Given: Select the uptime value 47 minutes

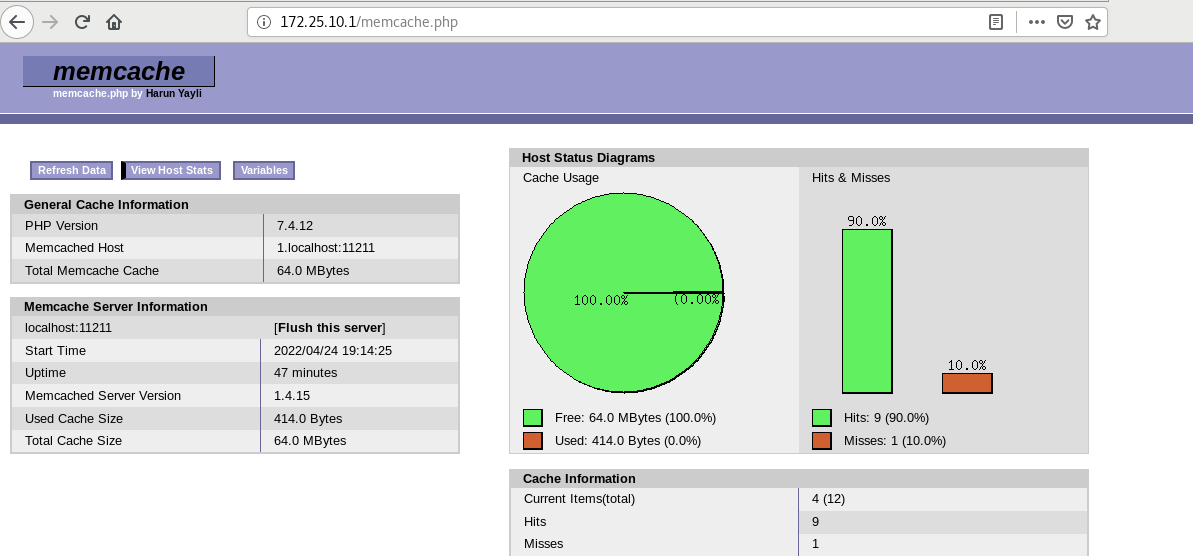Looking at the screenshot, I should click(305, 373).
